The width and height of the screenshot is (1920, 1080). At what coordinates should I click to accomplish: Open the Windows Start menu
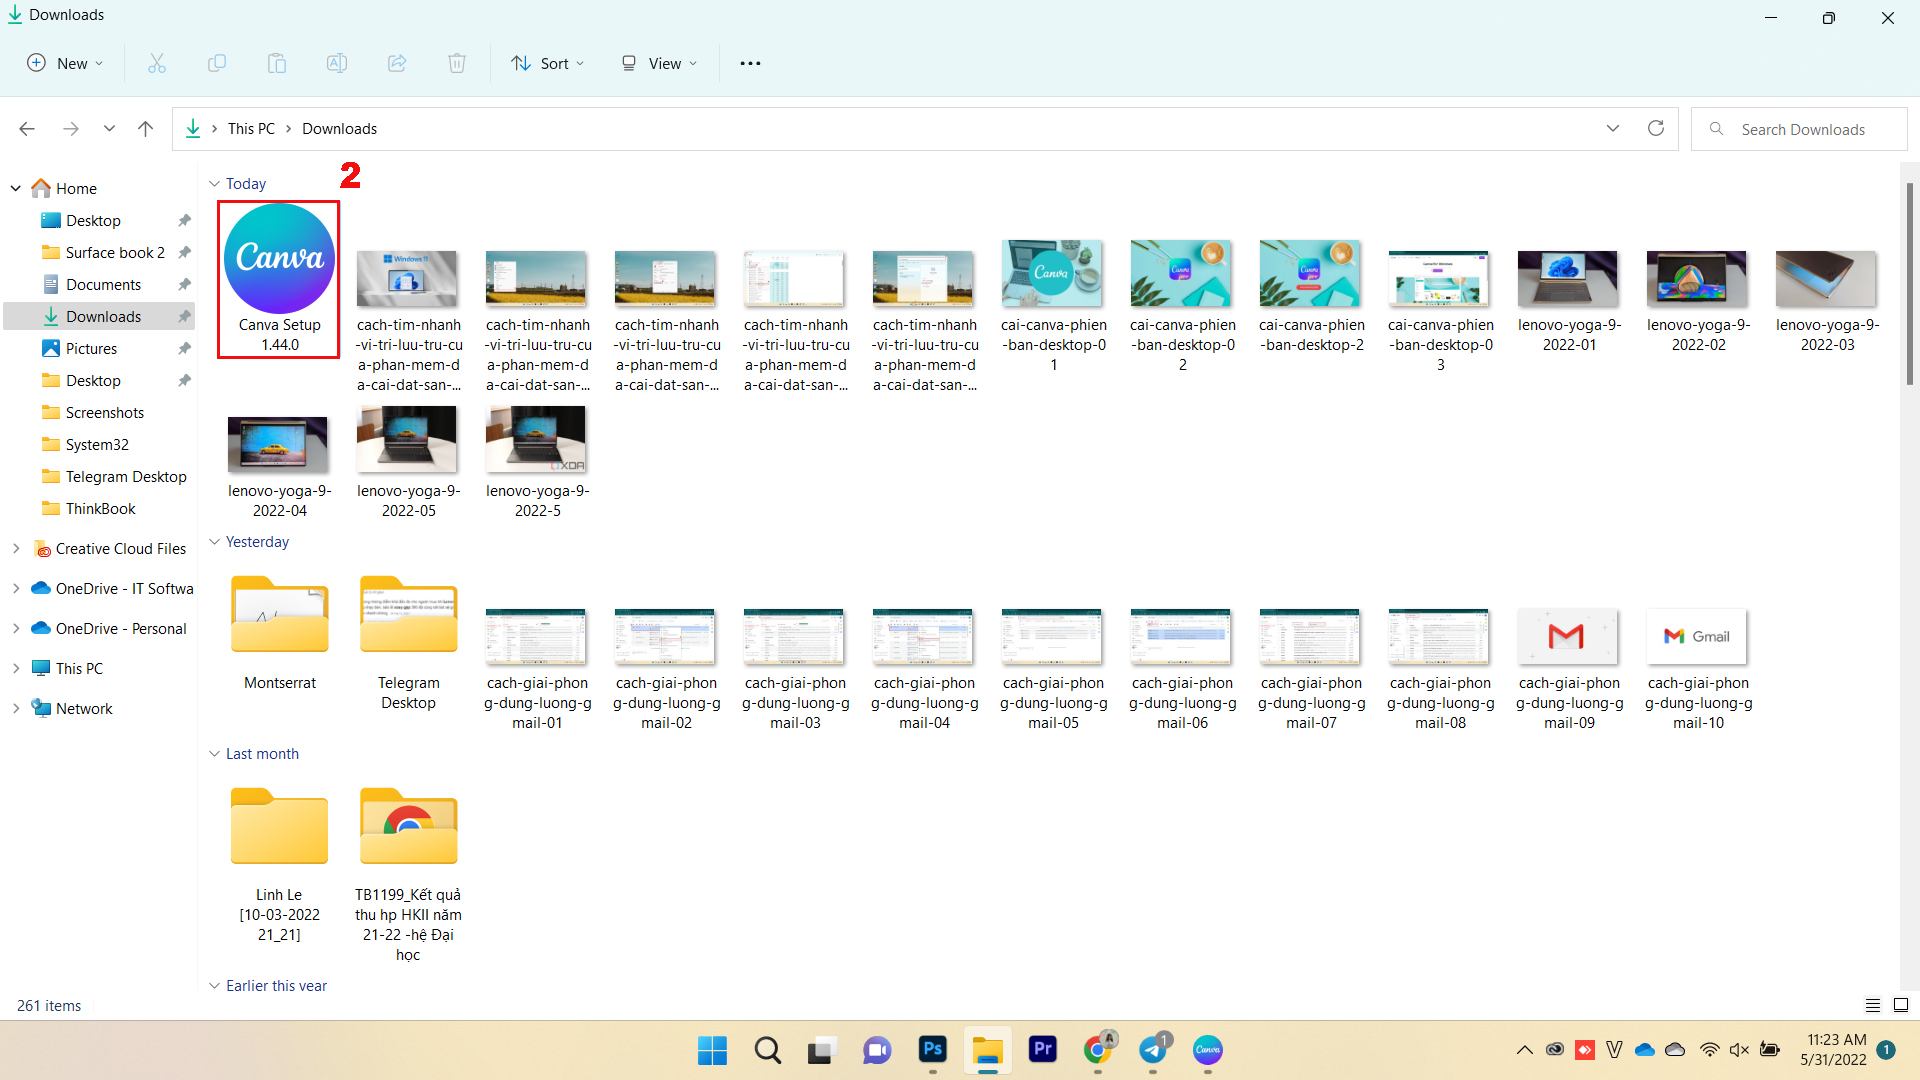coord(712,1050)
